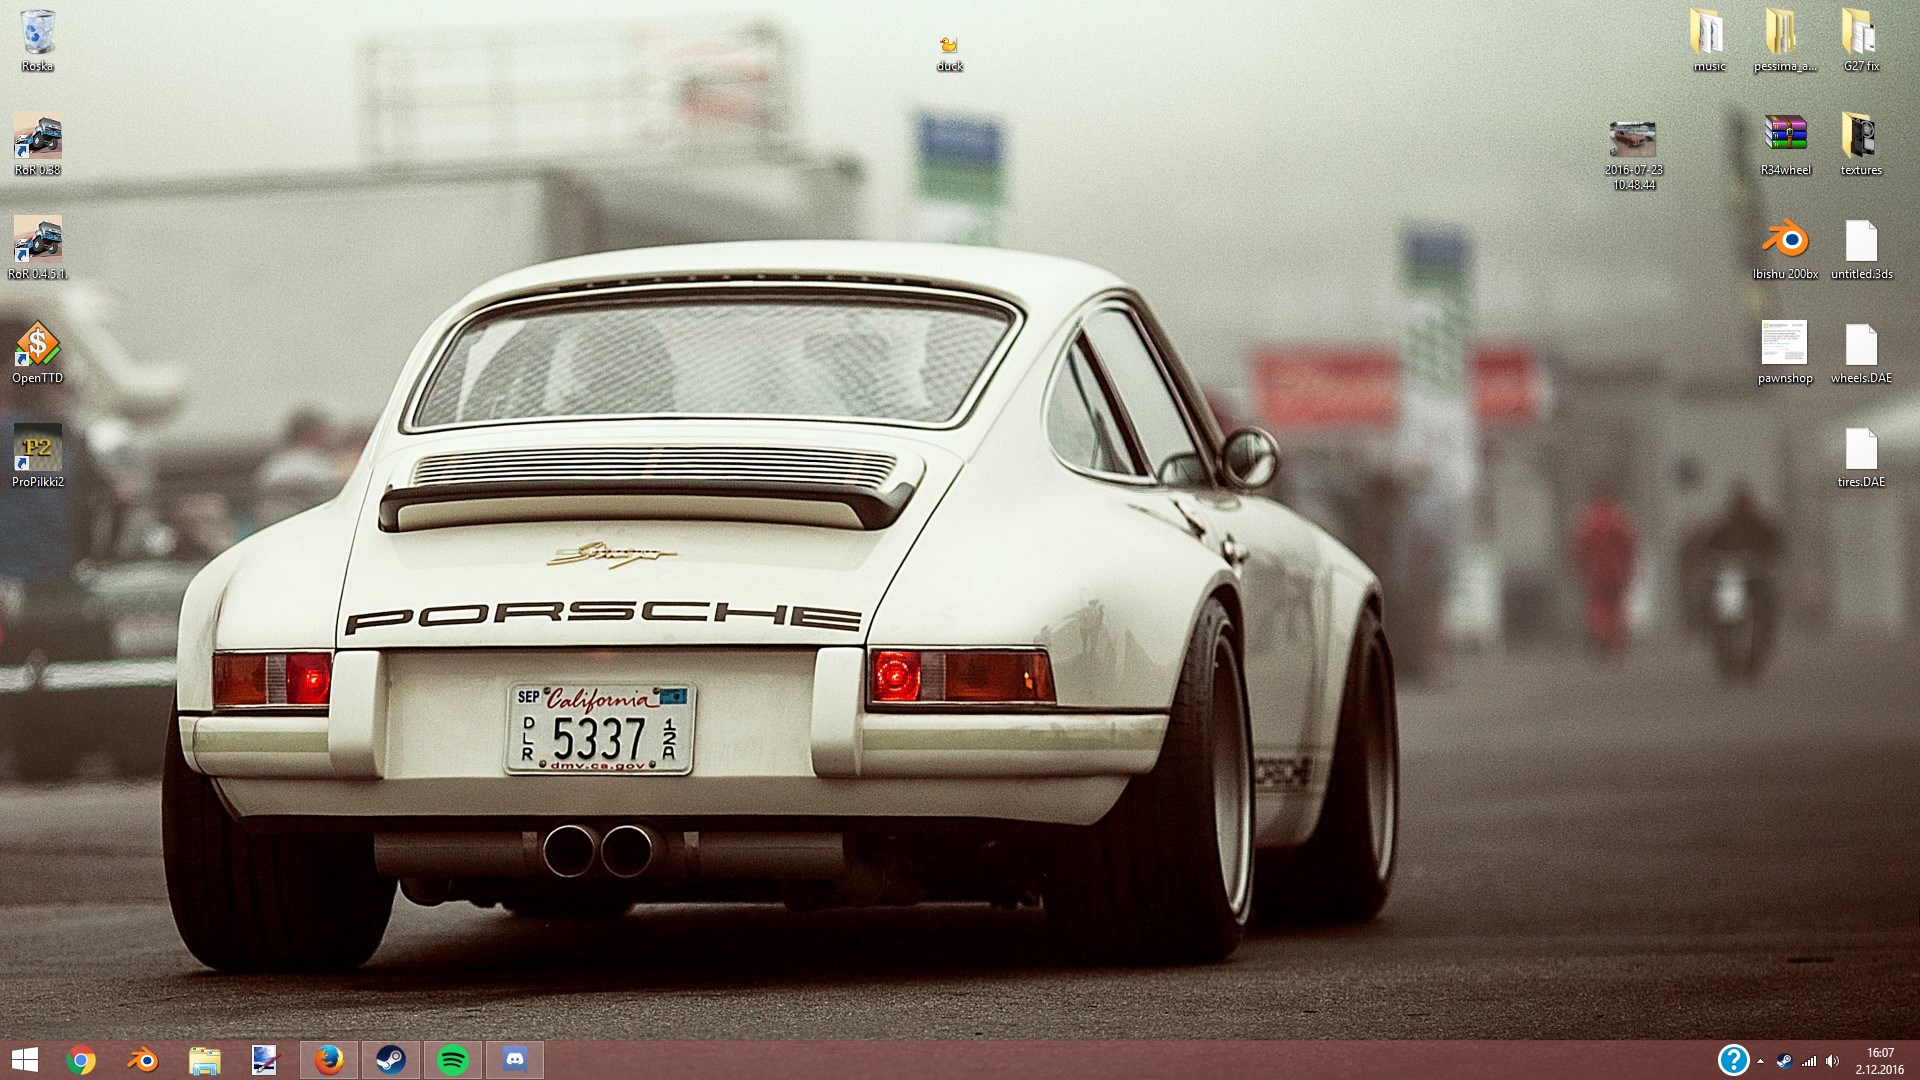Open the clock showing 16:07 2.12.2016
The height and width of the screenshot is (1080, 1920).
(x=1879, y=1061)
